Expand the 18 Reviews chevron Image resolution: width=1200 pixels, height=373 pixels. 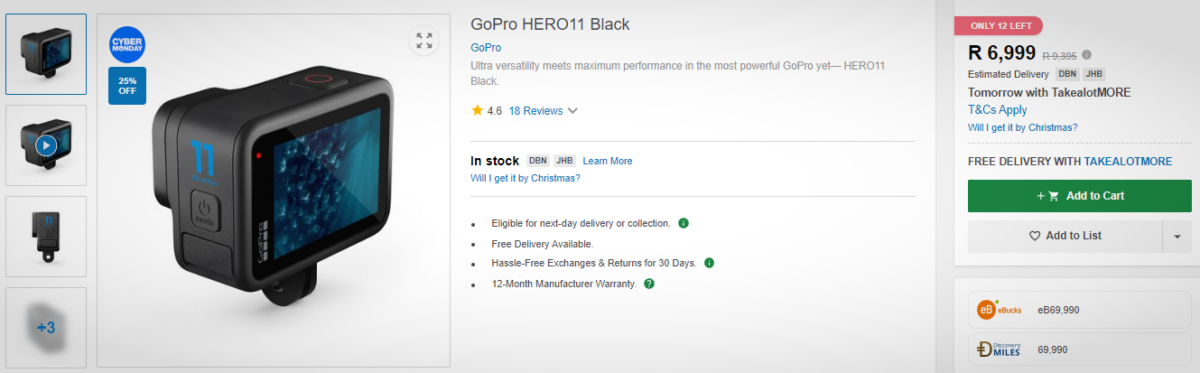pyautogui.click(x=573, y=111)
